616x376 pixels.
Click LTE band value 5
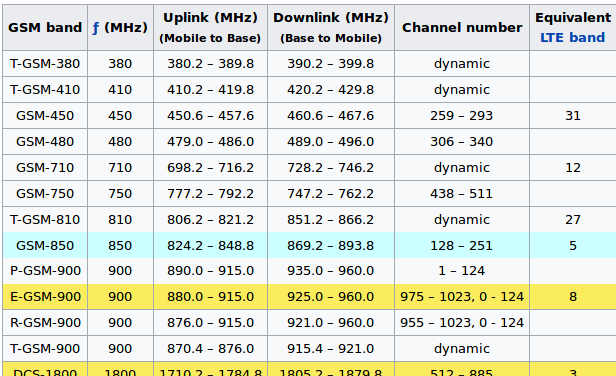573,245
